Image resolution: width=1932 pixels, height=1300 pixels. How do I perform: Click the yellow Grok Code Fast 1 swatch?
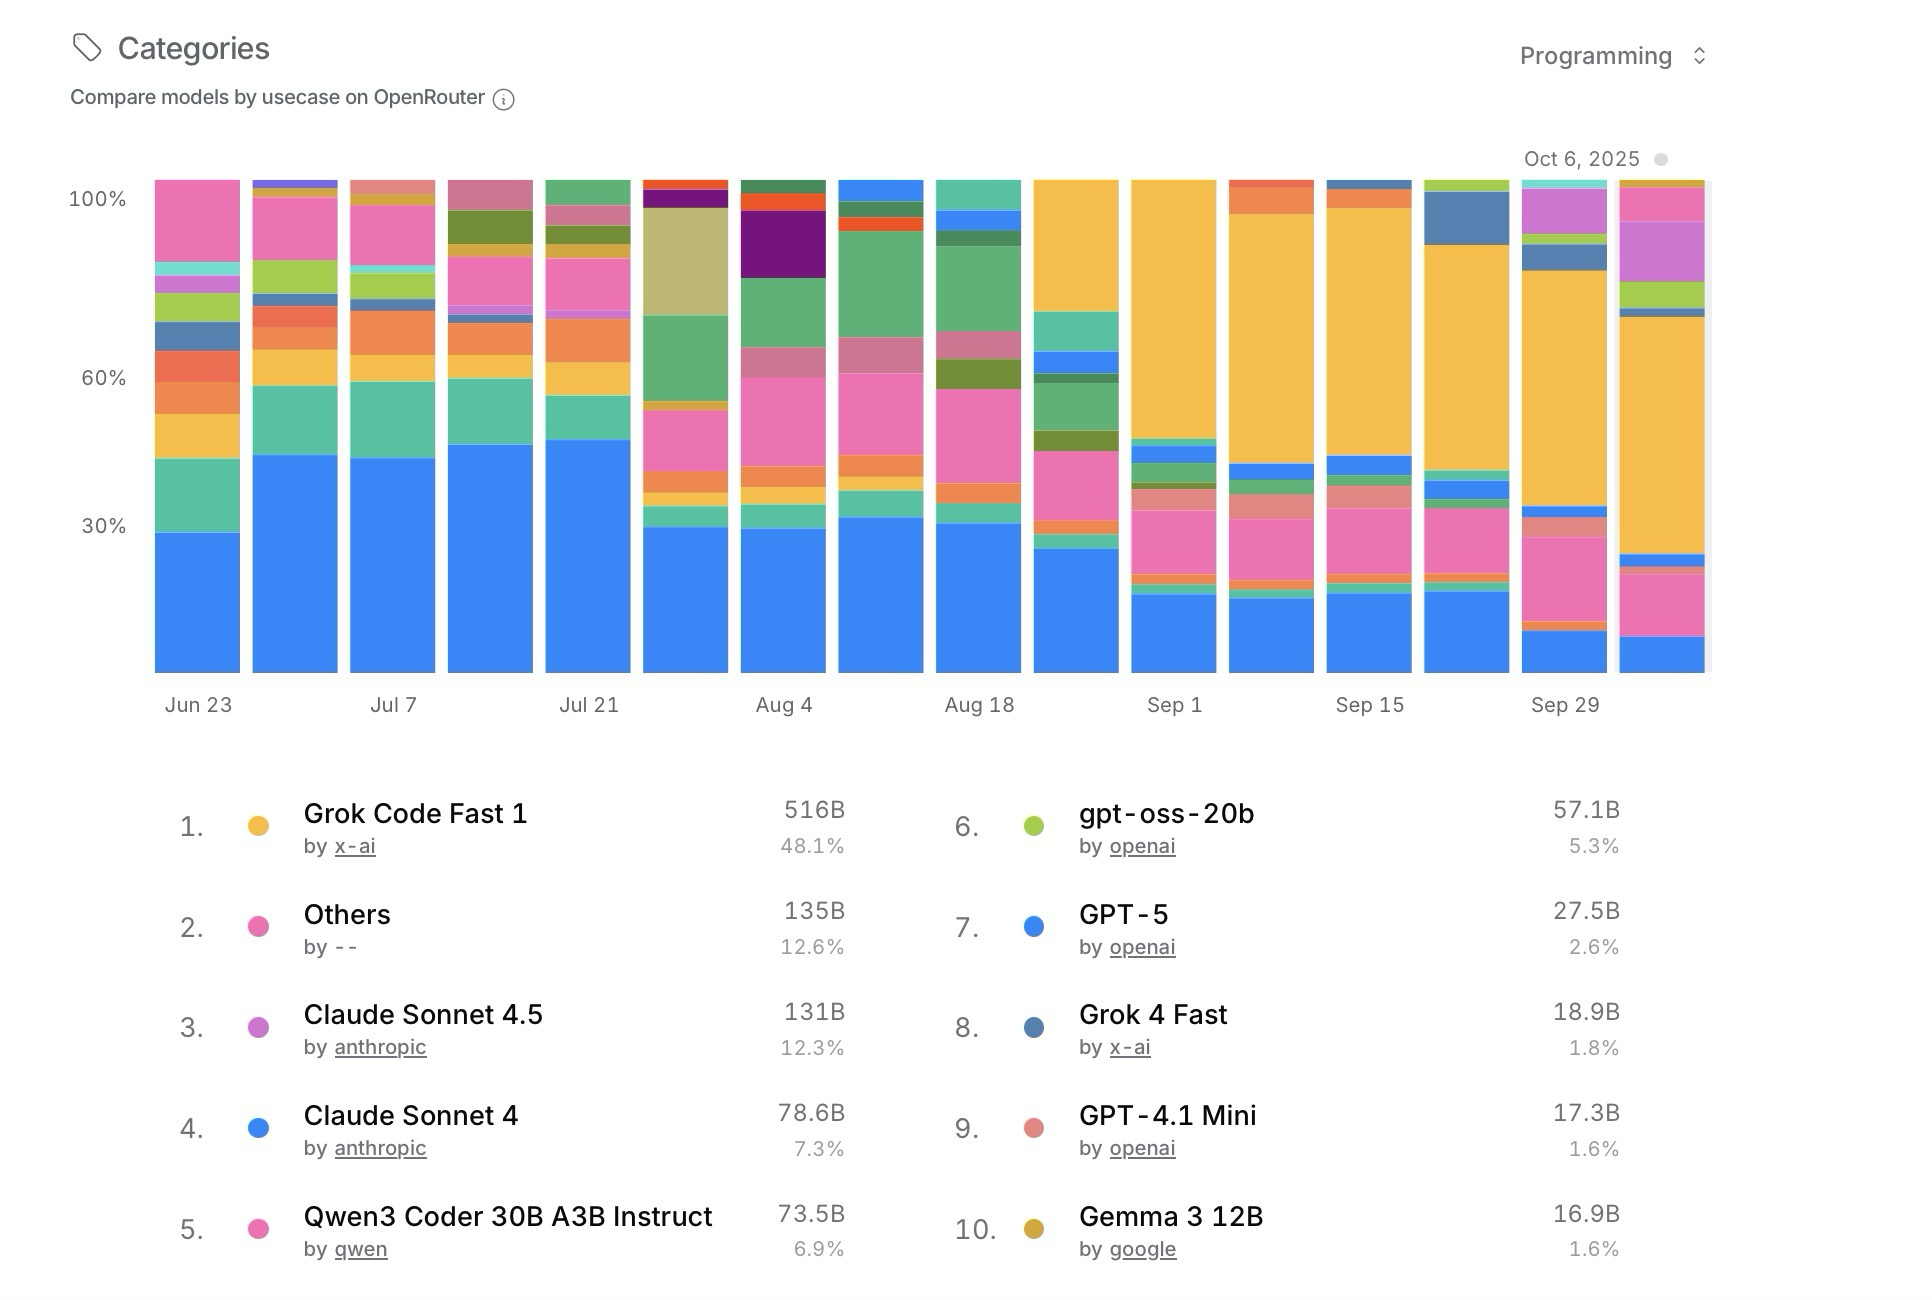(258, 826)
